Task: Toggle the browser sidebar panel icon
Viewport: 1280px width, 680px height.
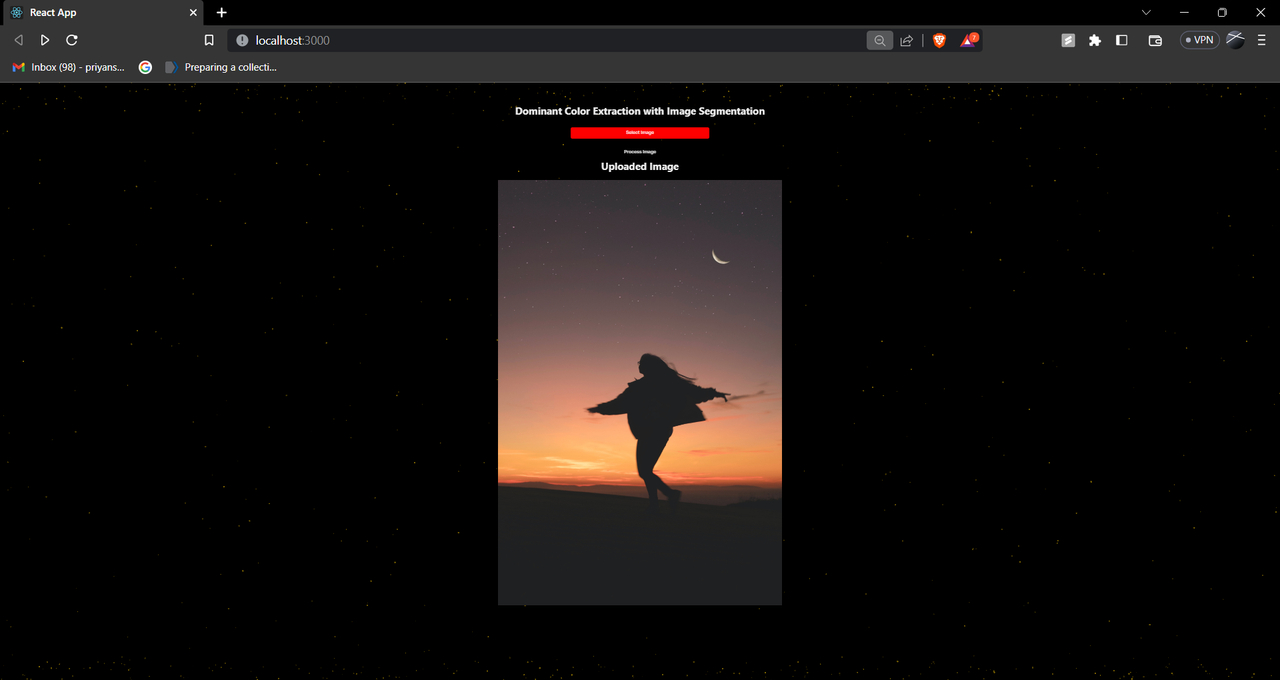Action: [x=1122, y=40]
